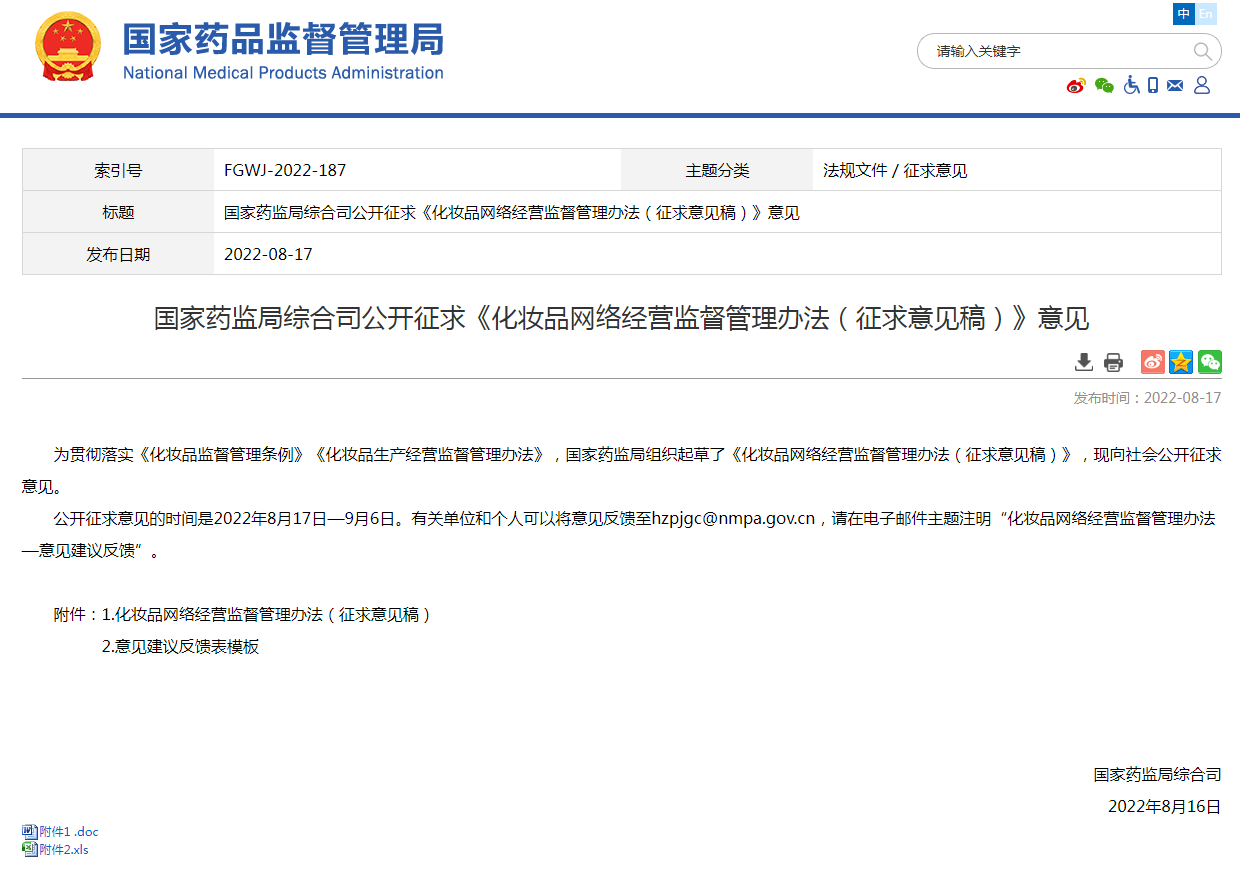This screenshot has width=1240, height=873.
Task: Share article to Weibo red button
Action: 1153,362
